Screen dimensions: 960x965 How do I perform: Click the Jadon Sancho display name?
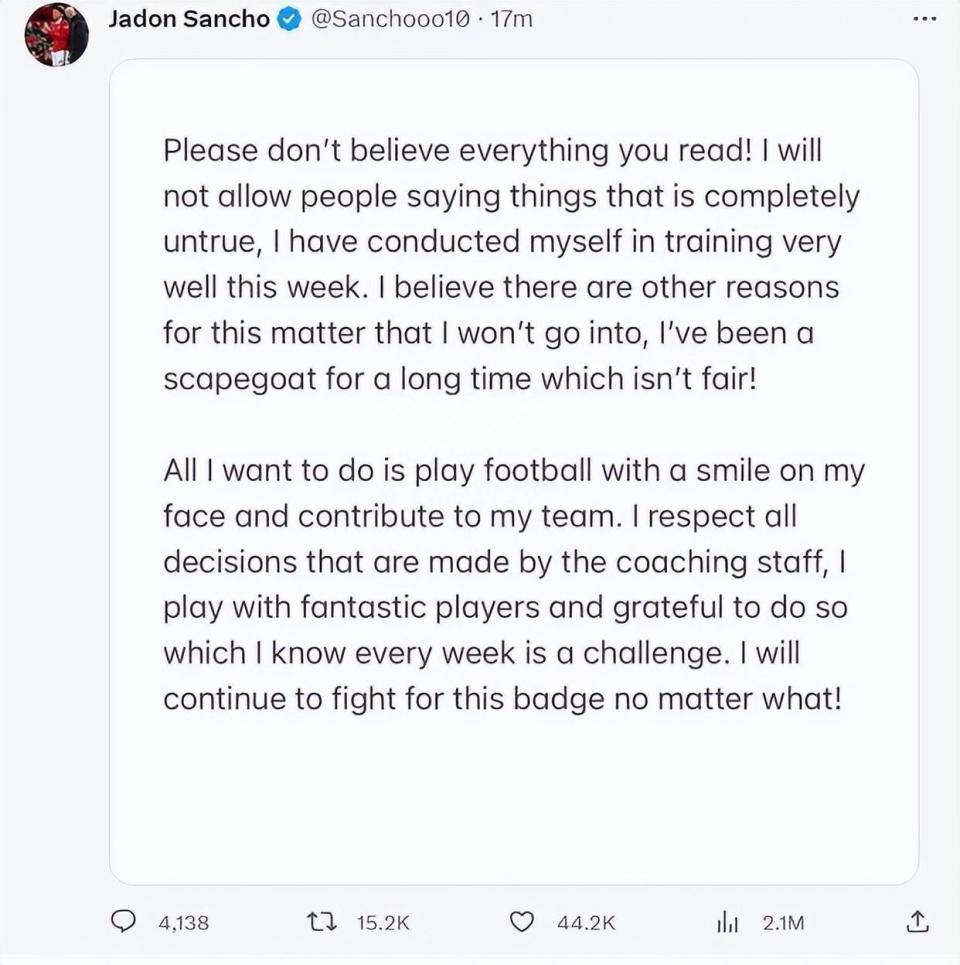point(188,20)
